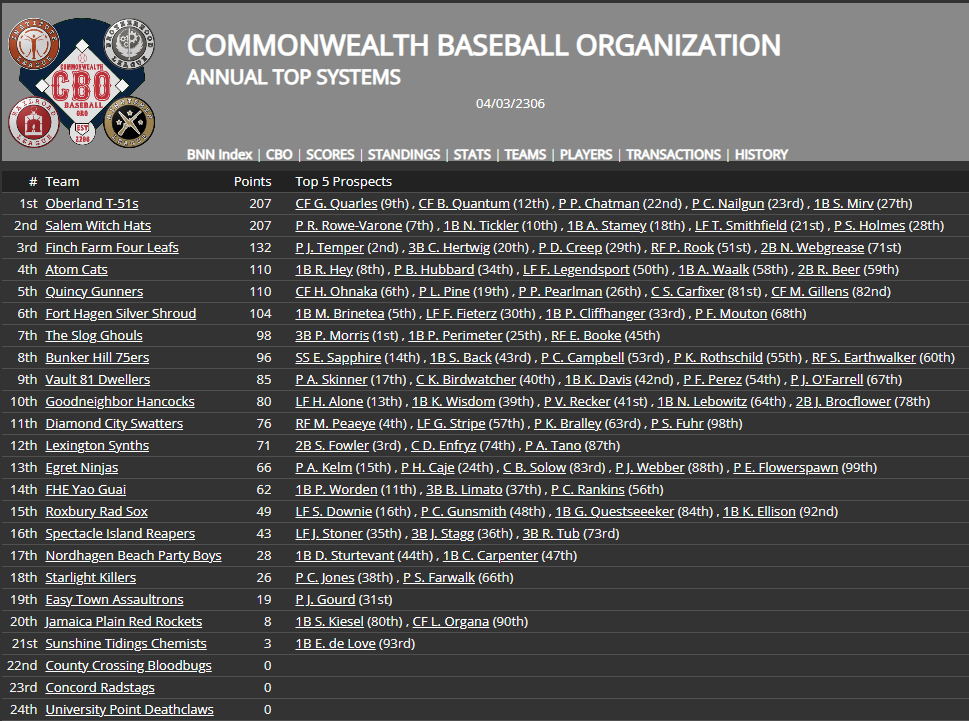This screenshot has width=969, height=721.
Task: View prospect CF G. Quarles
Action: [336, 203]
